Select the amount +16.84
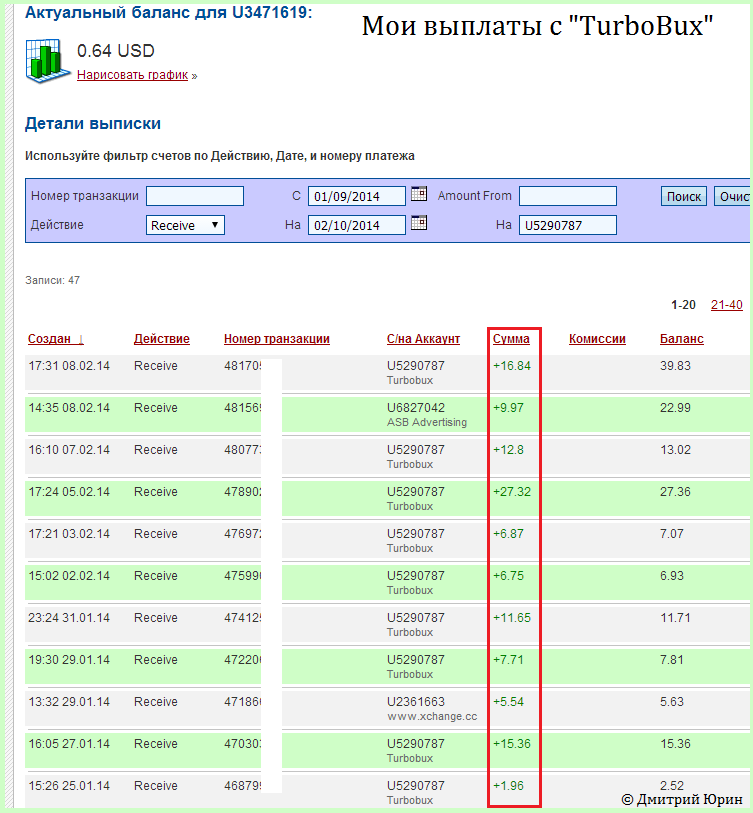 512,366
